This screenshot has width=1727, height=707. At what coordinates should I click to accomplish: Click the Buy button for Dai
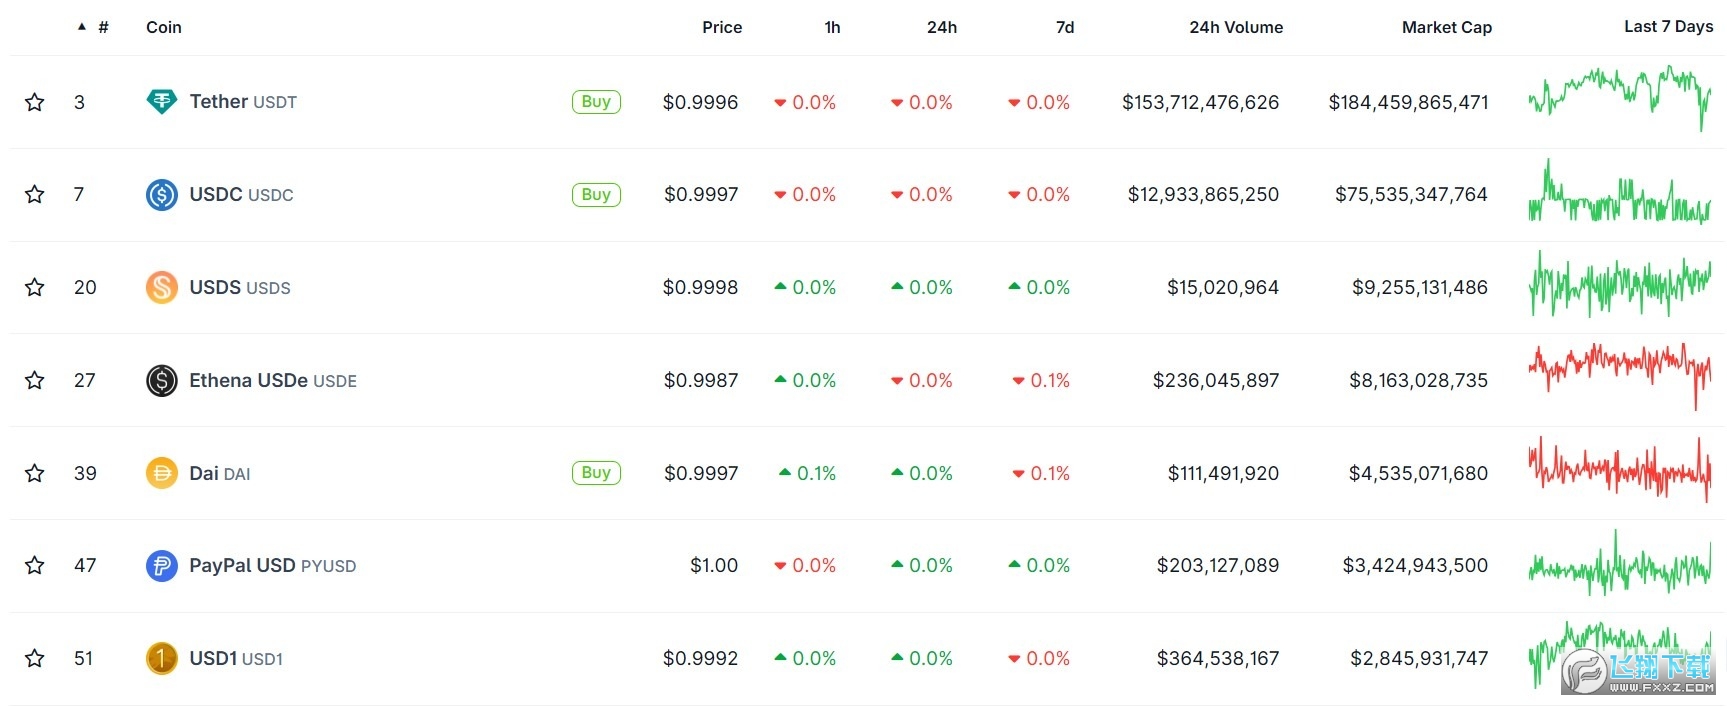point(596,473)
